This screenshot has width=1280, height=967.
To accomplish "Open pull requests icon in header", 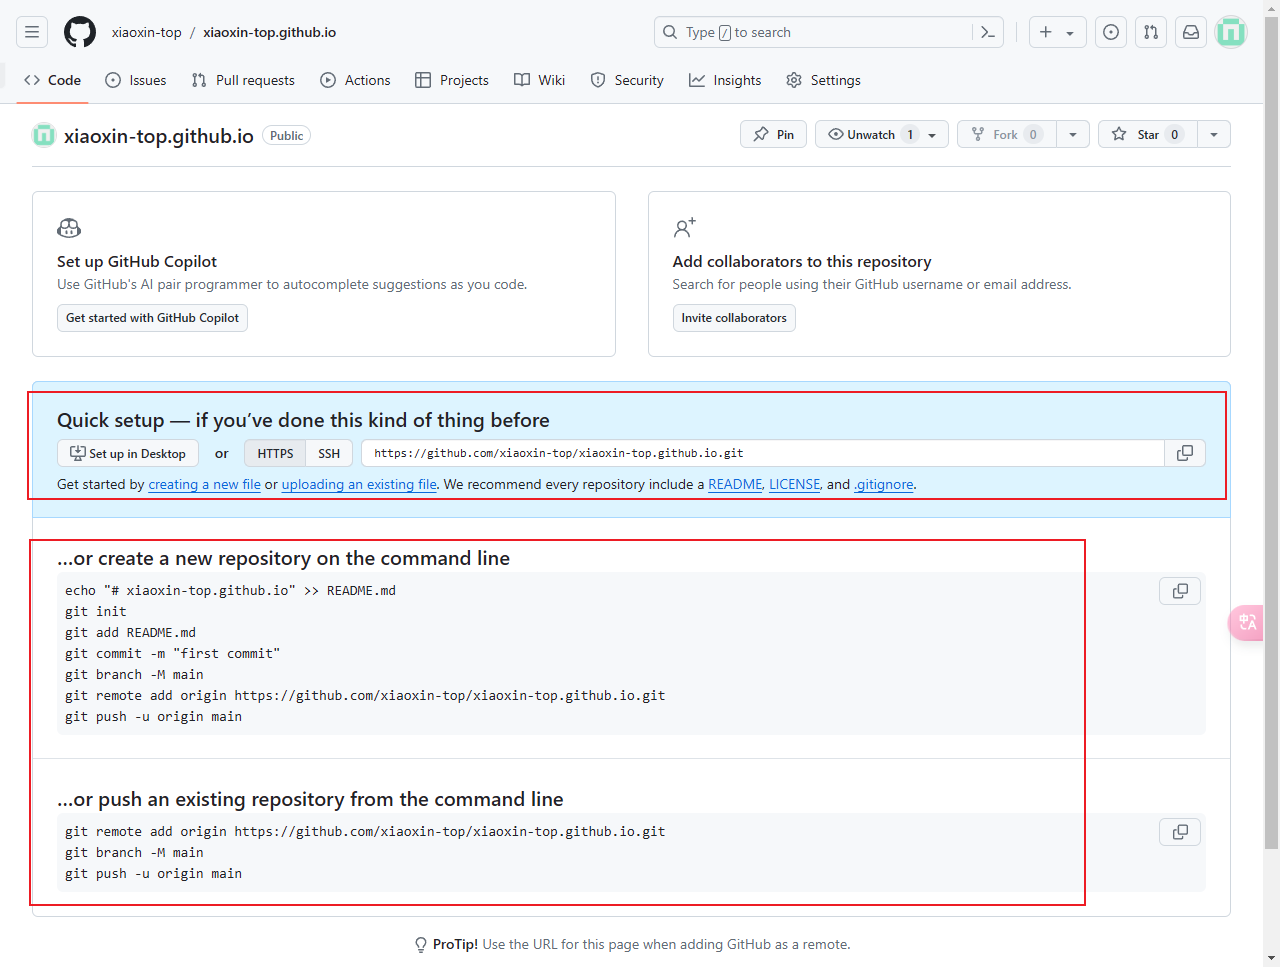I will point(1151,32).
